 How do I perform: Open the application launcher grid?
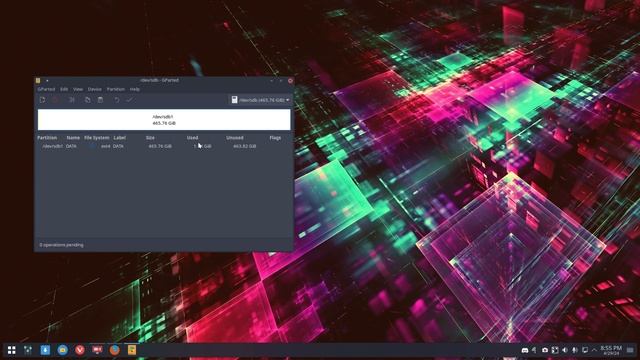[x=11, y=350]
